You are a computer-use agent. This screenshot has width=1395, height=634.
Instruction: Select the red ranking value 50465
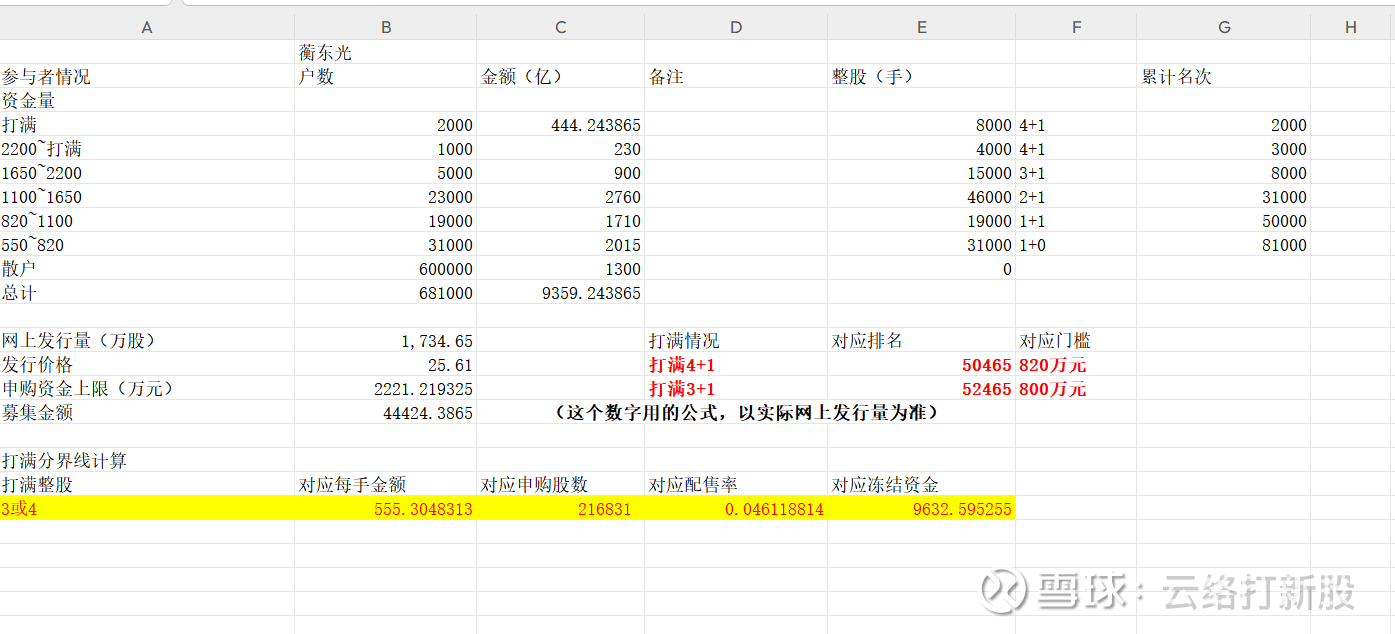[921, 365]
